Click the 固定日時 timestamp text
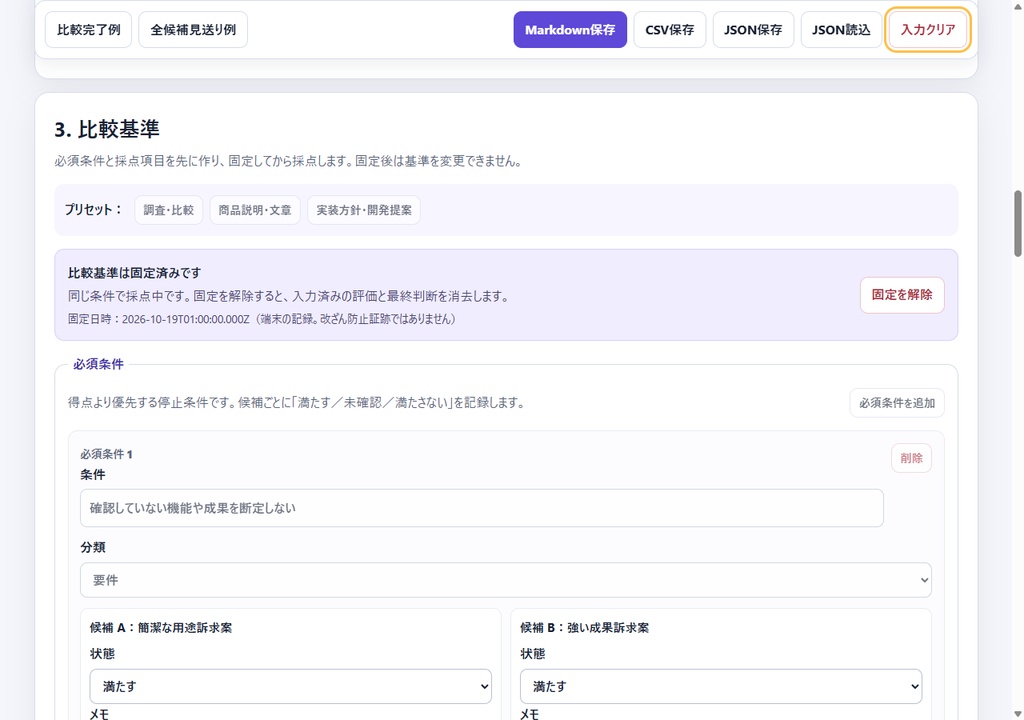Viewport: 1024px width, 720px height. pos(261,319)
